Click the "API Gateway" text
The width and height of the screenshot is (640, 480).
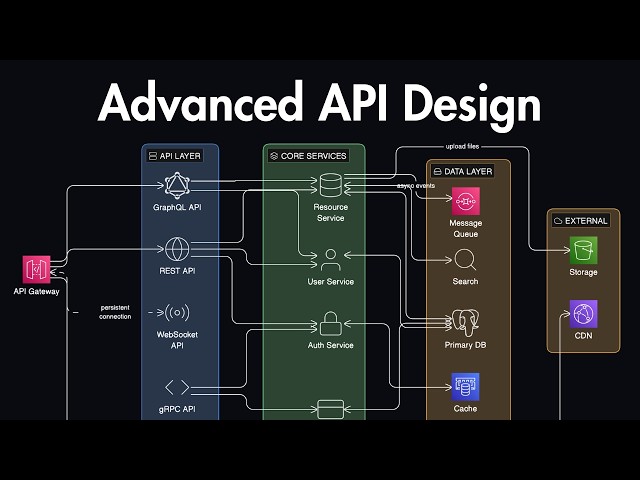36,291
